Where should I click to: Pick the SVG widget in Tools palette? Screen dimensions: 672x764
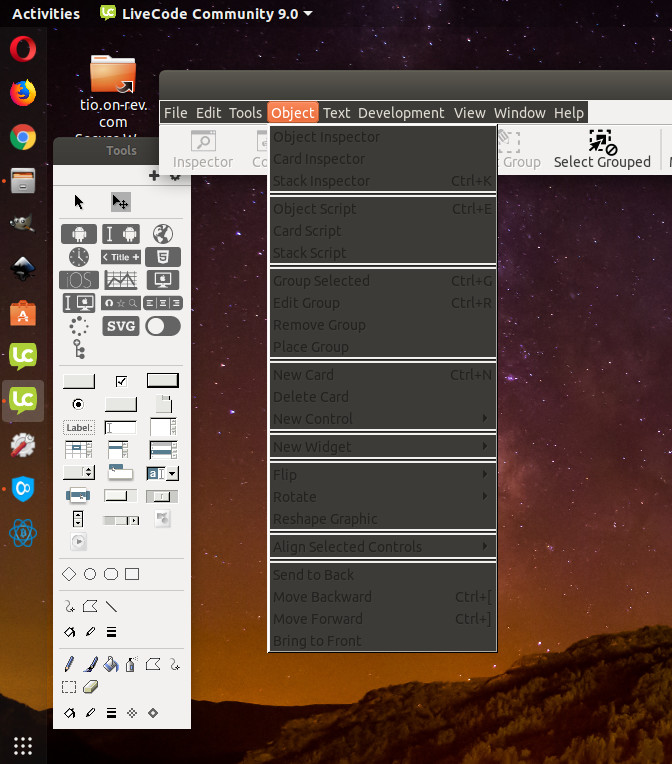click(121, 326)
